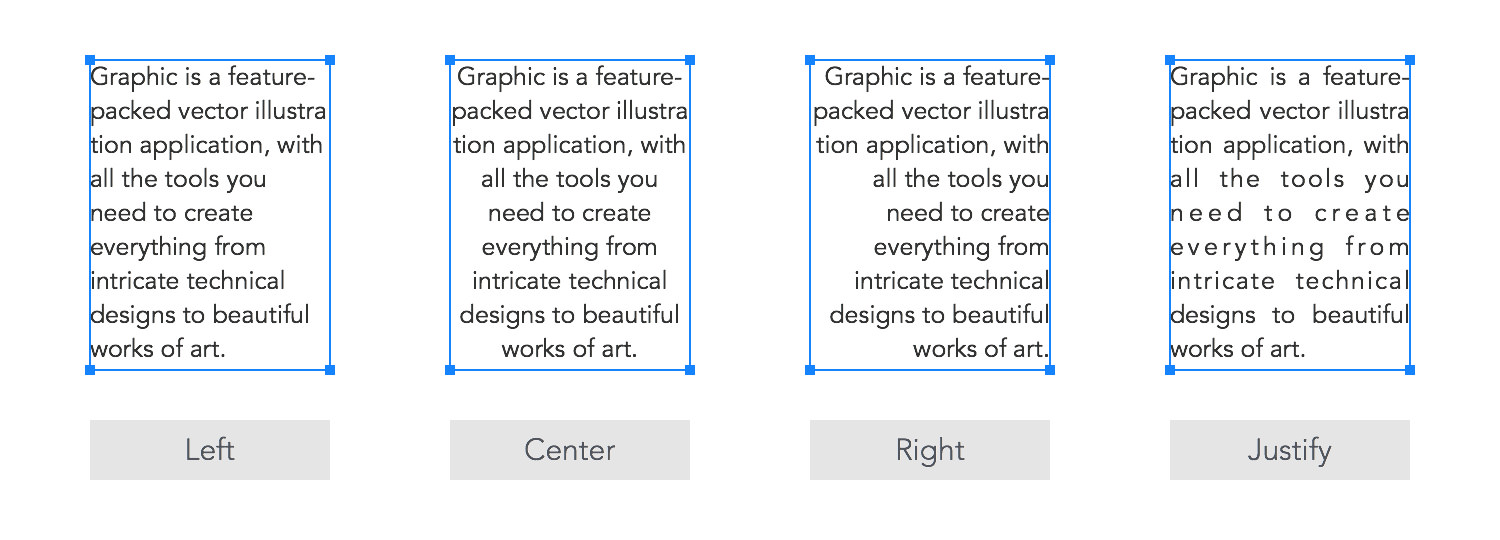
Task: Click top-right handle of justified text box
Action: tap(1410, 60)
